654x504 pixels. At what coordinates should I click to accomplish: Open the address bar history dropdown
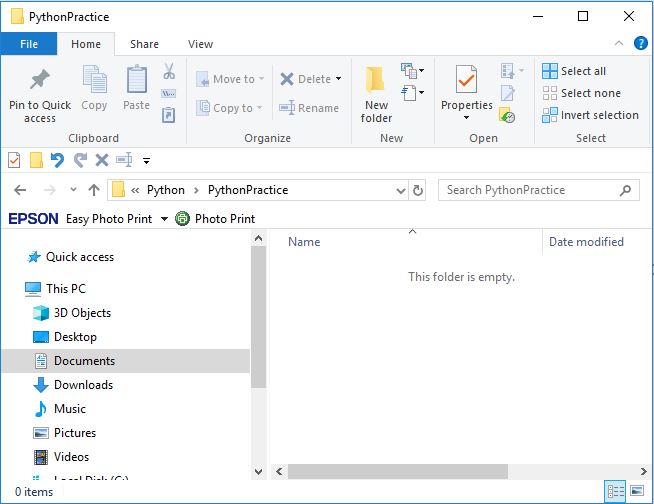point(401,191)
